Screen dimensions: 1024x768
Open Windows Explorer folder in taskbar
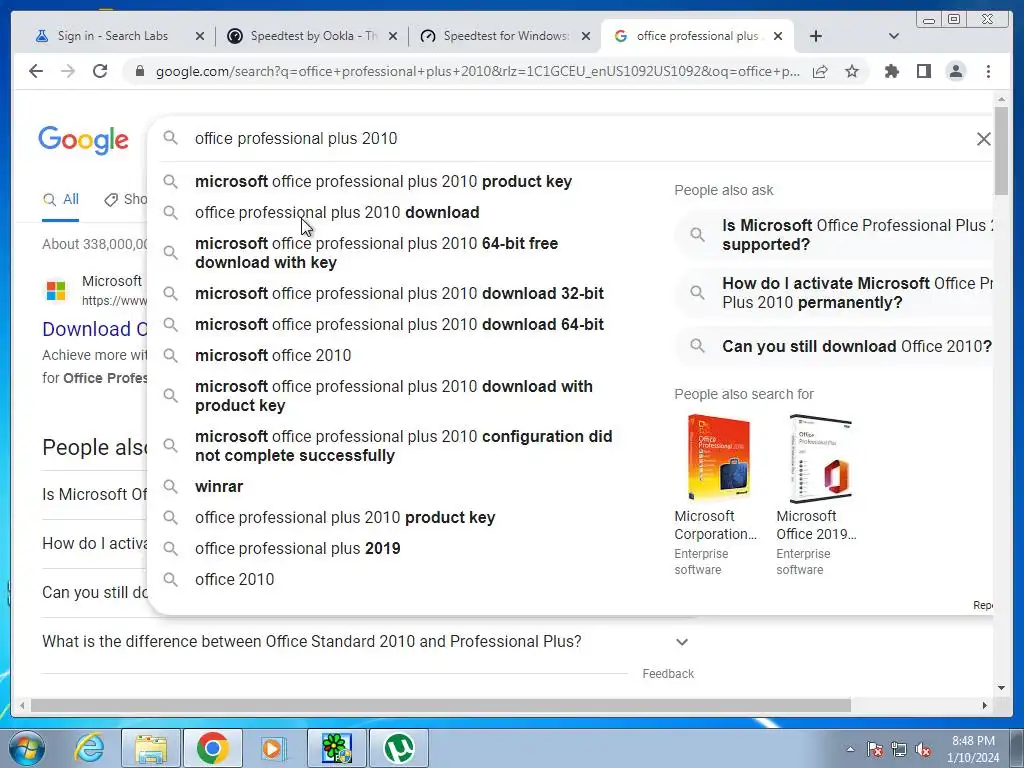(x=151, y=748)
